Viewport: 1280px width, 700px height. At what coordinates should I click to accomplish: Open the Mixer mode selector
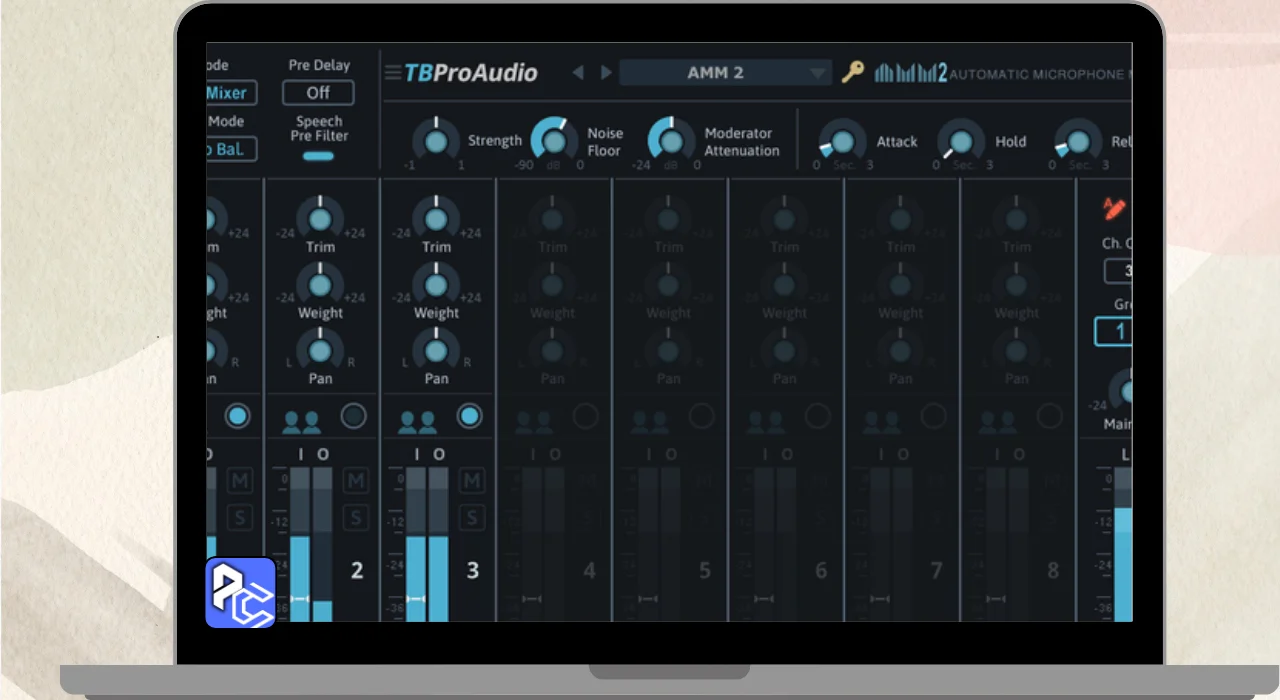point(231,93)
